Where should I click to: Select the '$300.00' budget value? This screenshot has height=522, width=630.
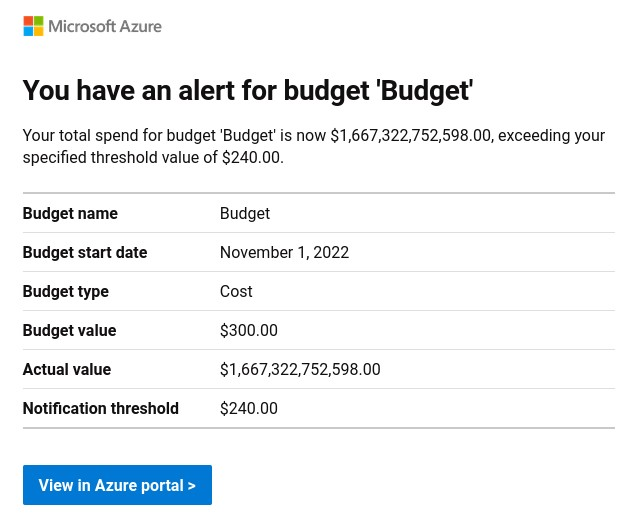249,330
